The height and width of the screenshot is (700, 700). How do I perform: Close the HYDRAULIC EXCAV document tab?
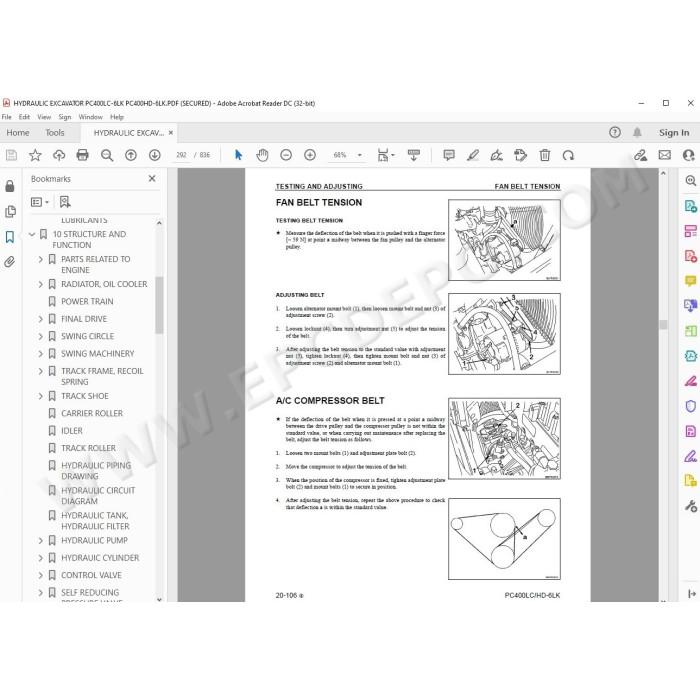tap(171, 133)
